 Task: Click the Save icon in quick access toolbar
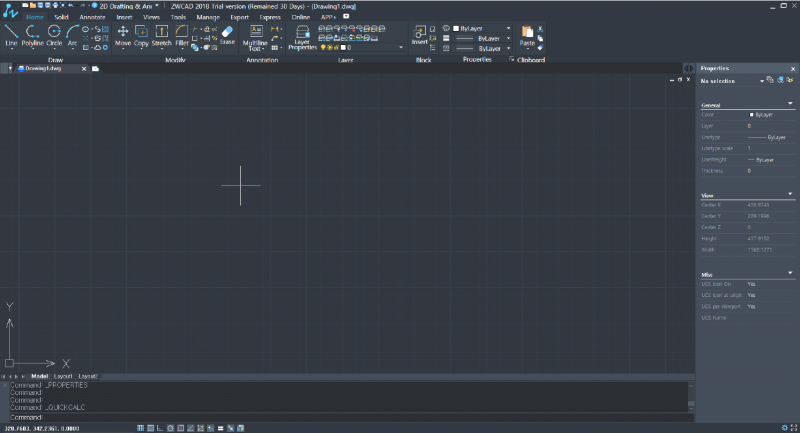40,5
